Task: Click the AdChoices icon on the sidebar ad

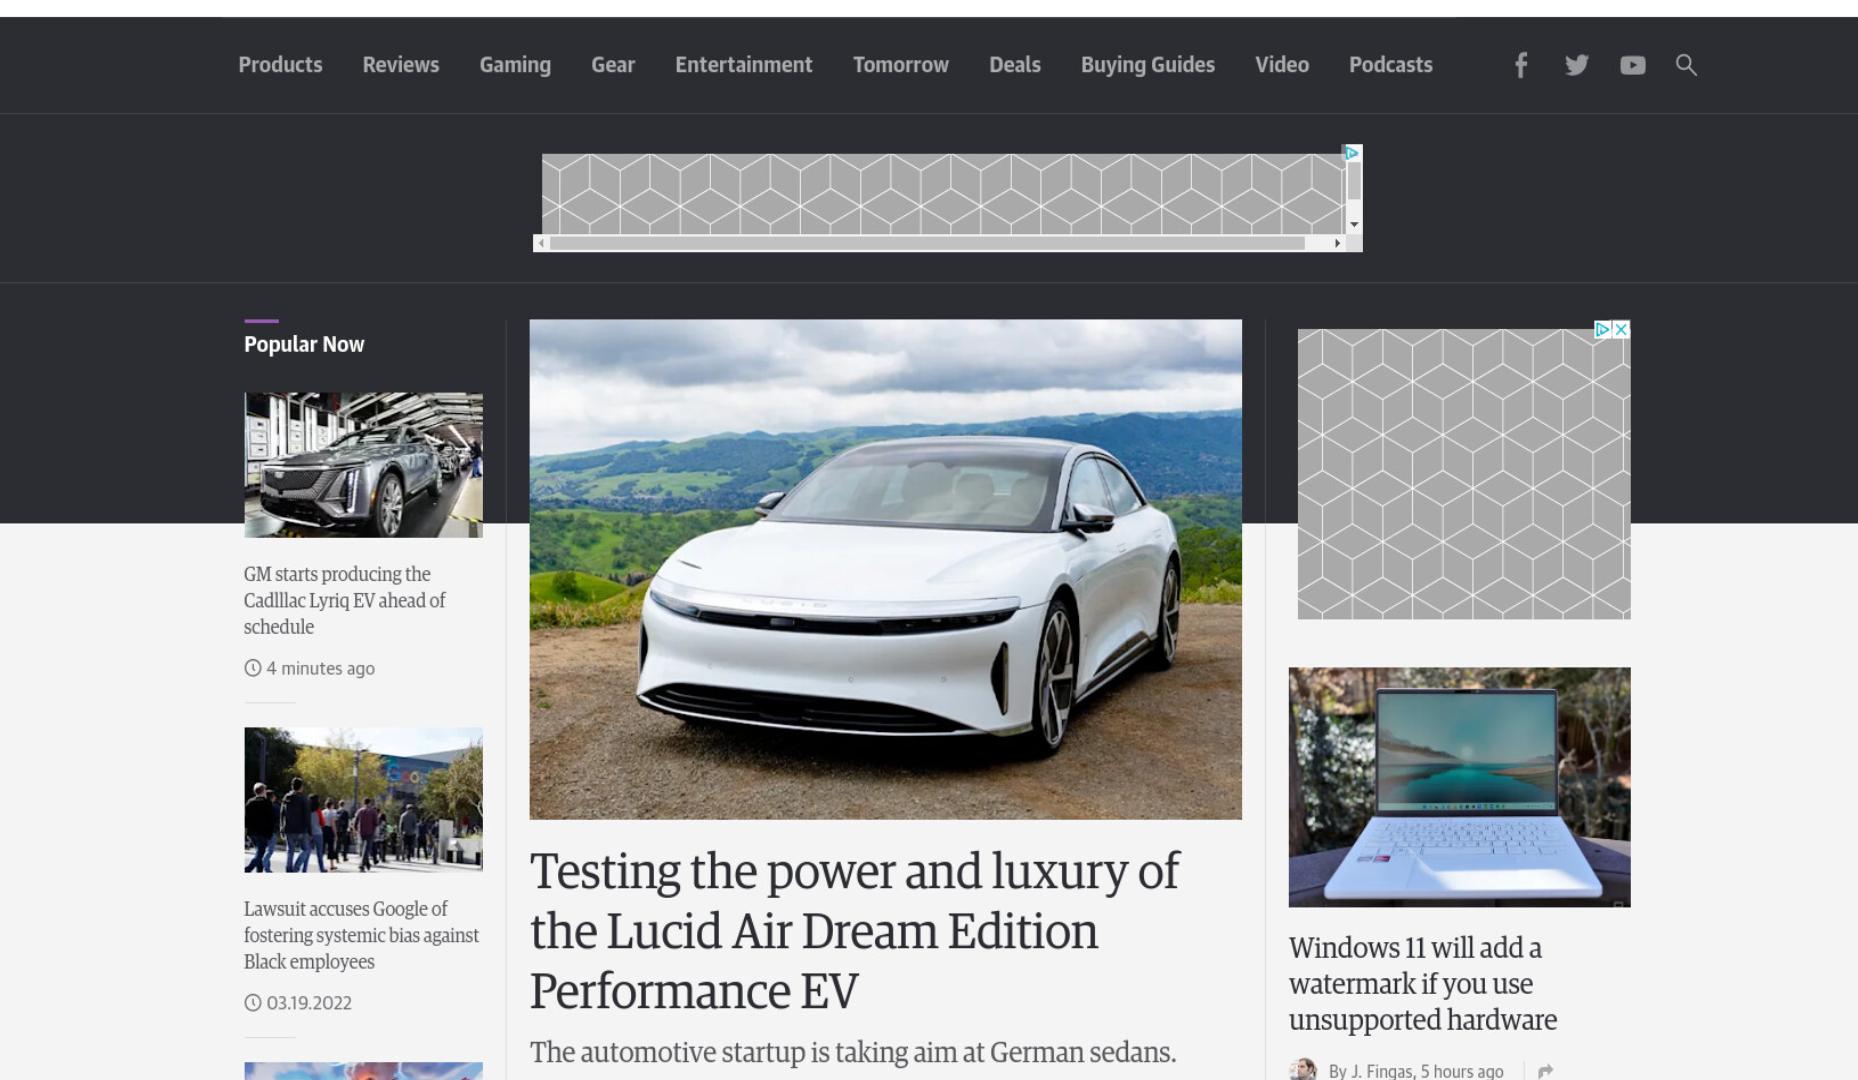Action: click(1602, 329)
